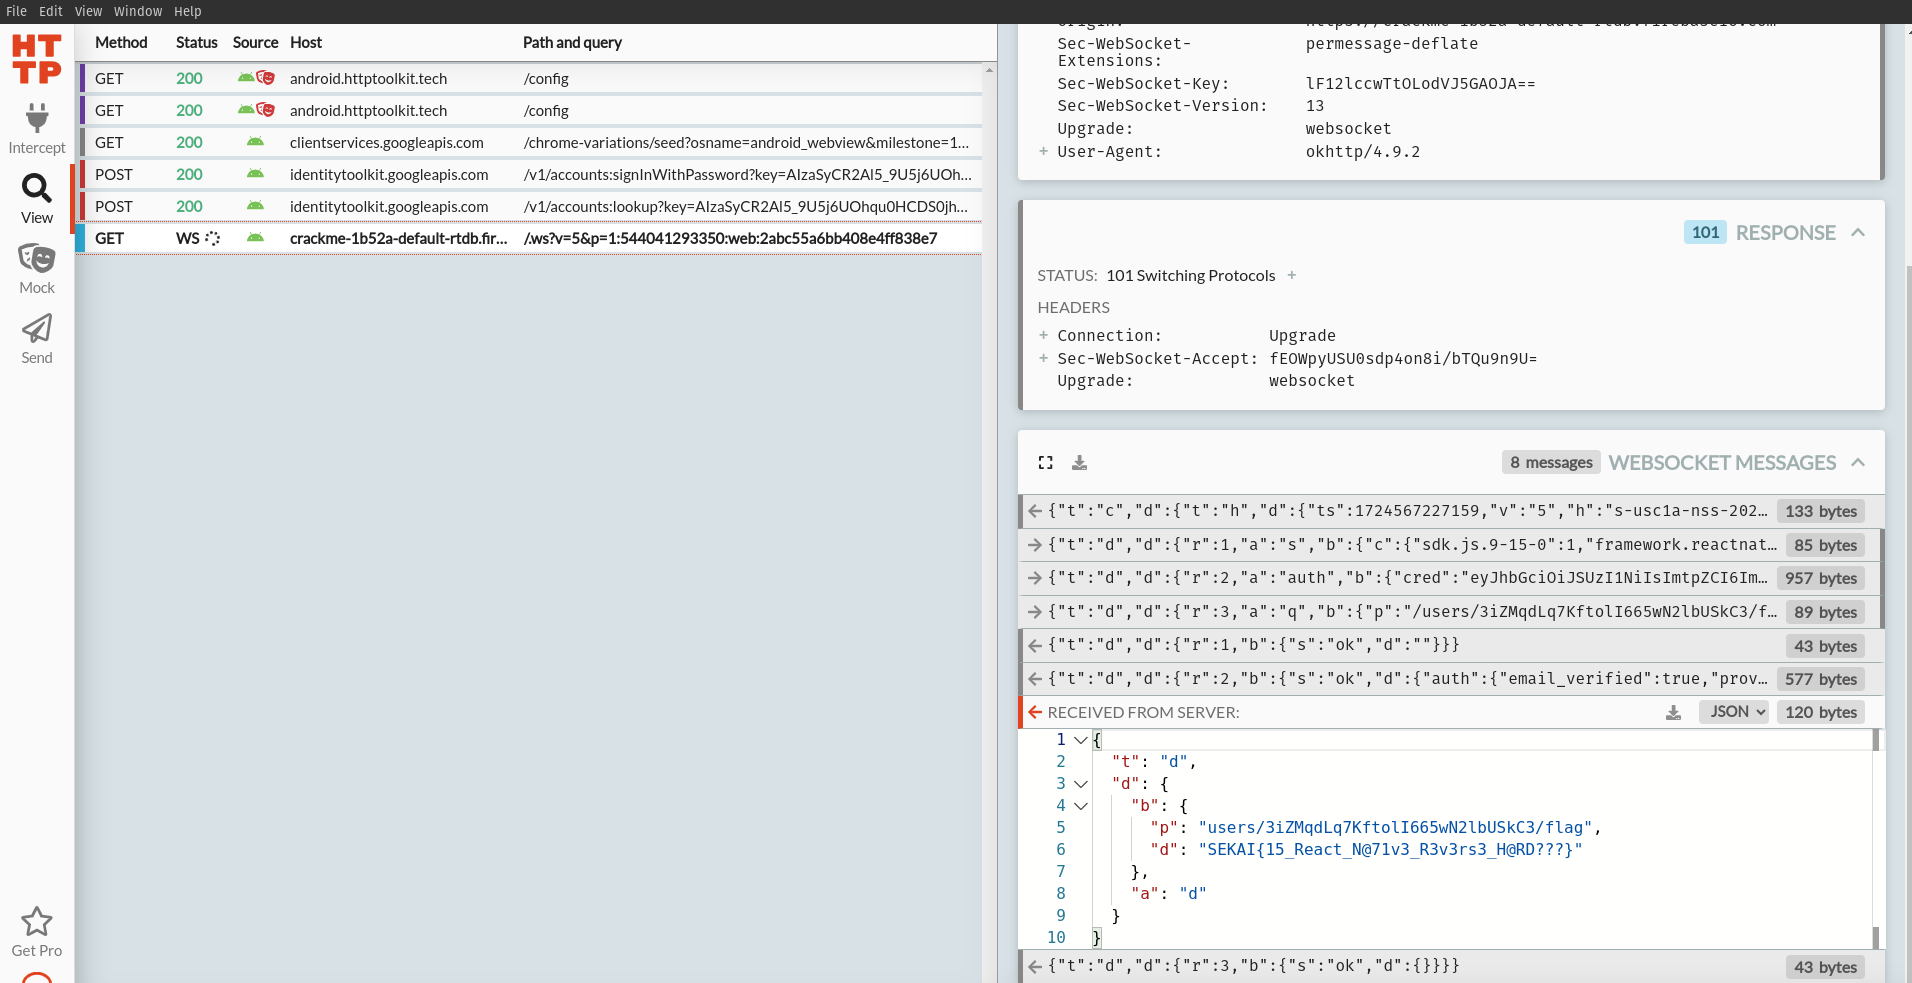Open the File menu
Viewport: 1912px width, 983px height.
click(x=16, y=11)
